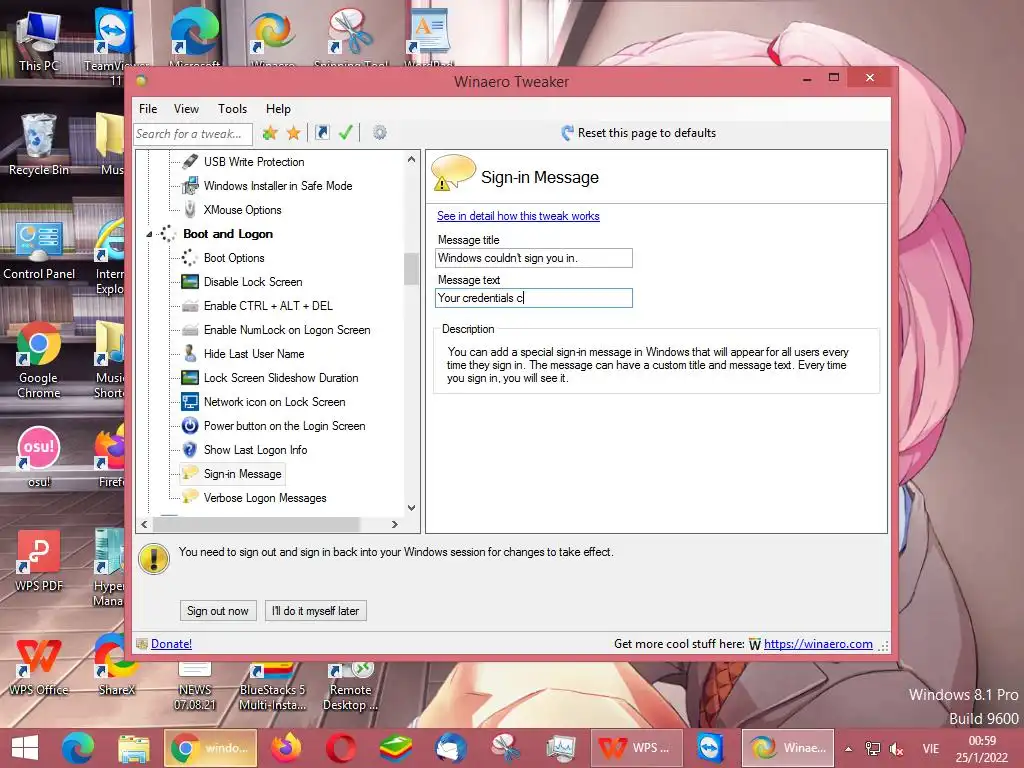Click volume muted tray icon
Viewport: 1024px width, 768px height.
click(897, 749)
